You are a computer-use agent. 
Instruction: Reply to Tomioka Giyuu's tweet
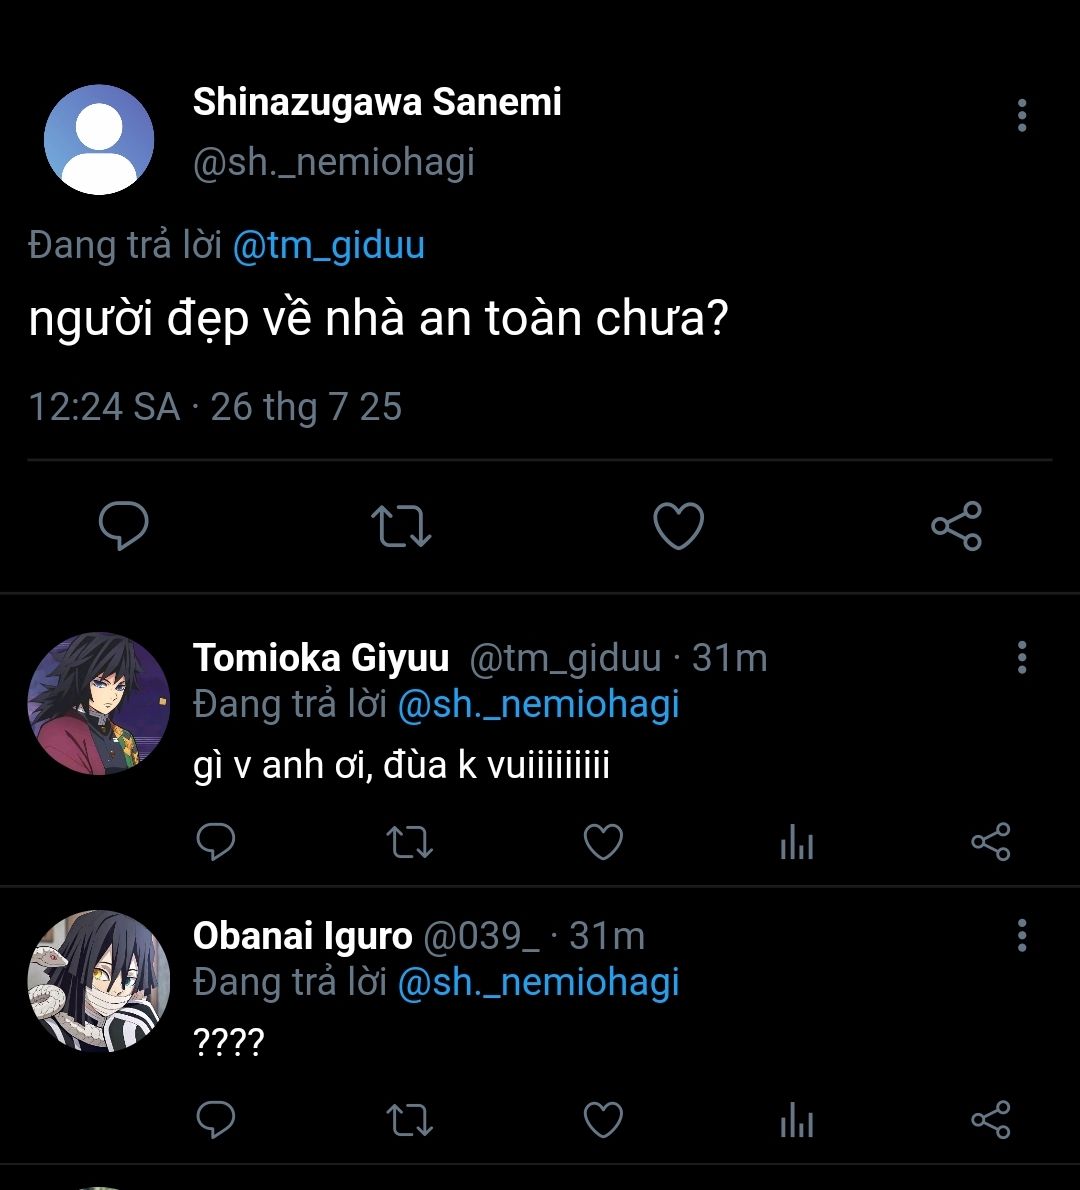215,843
